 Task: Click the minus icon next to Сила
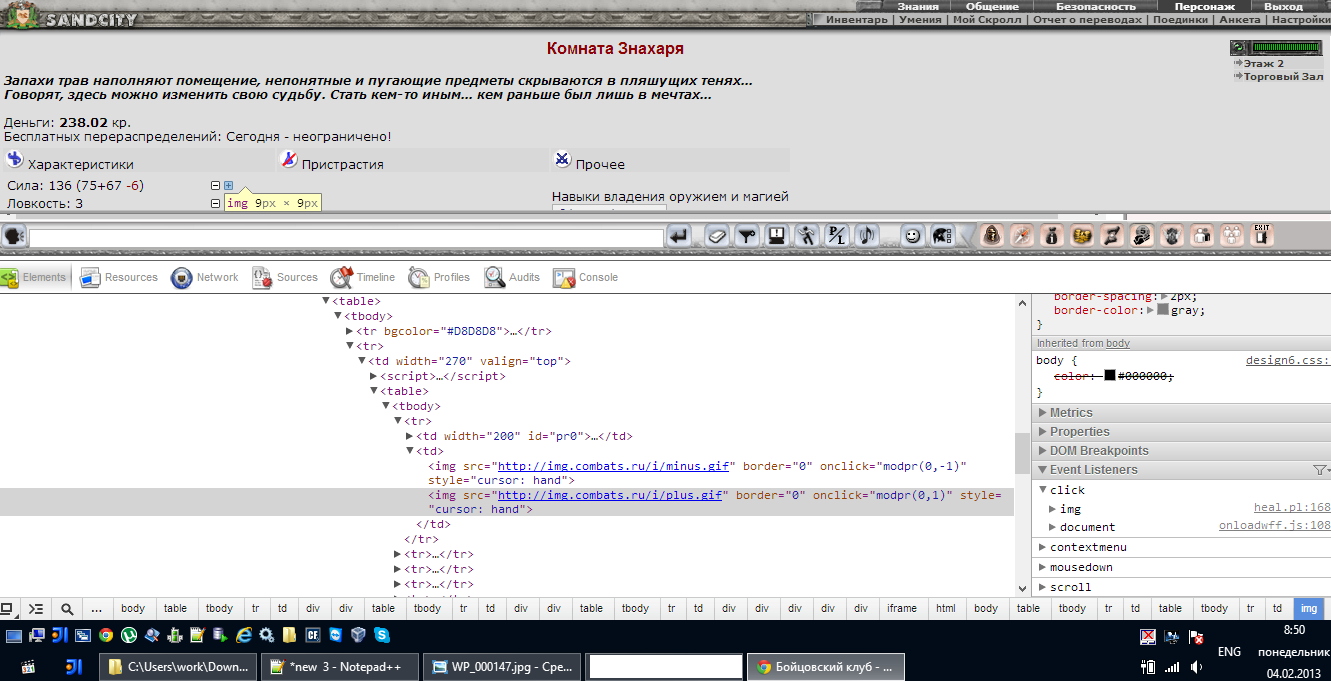pyautogui.click(x=215, y=185)
